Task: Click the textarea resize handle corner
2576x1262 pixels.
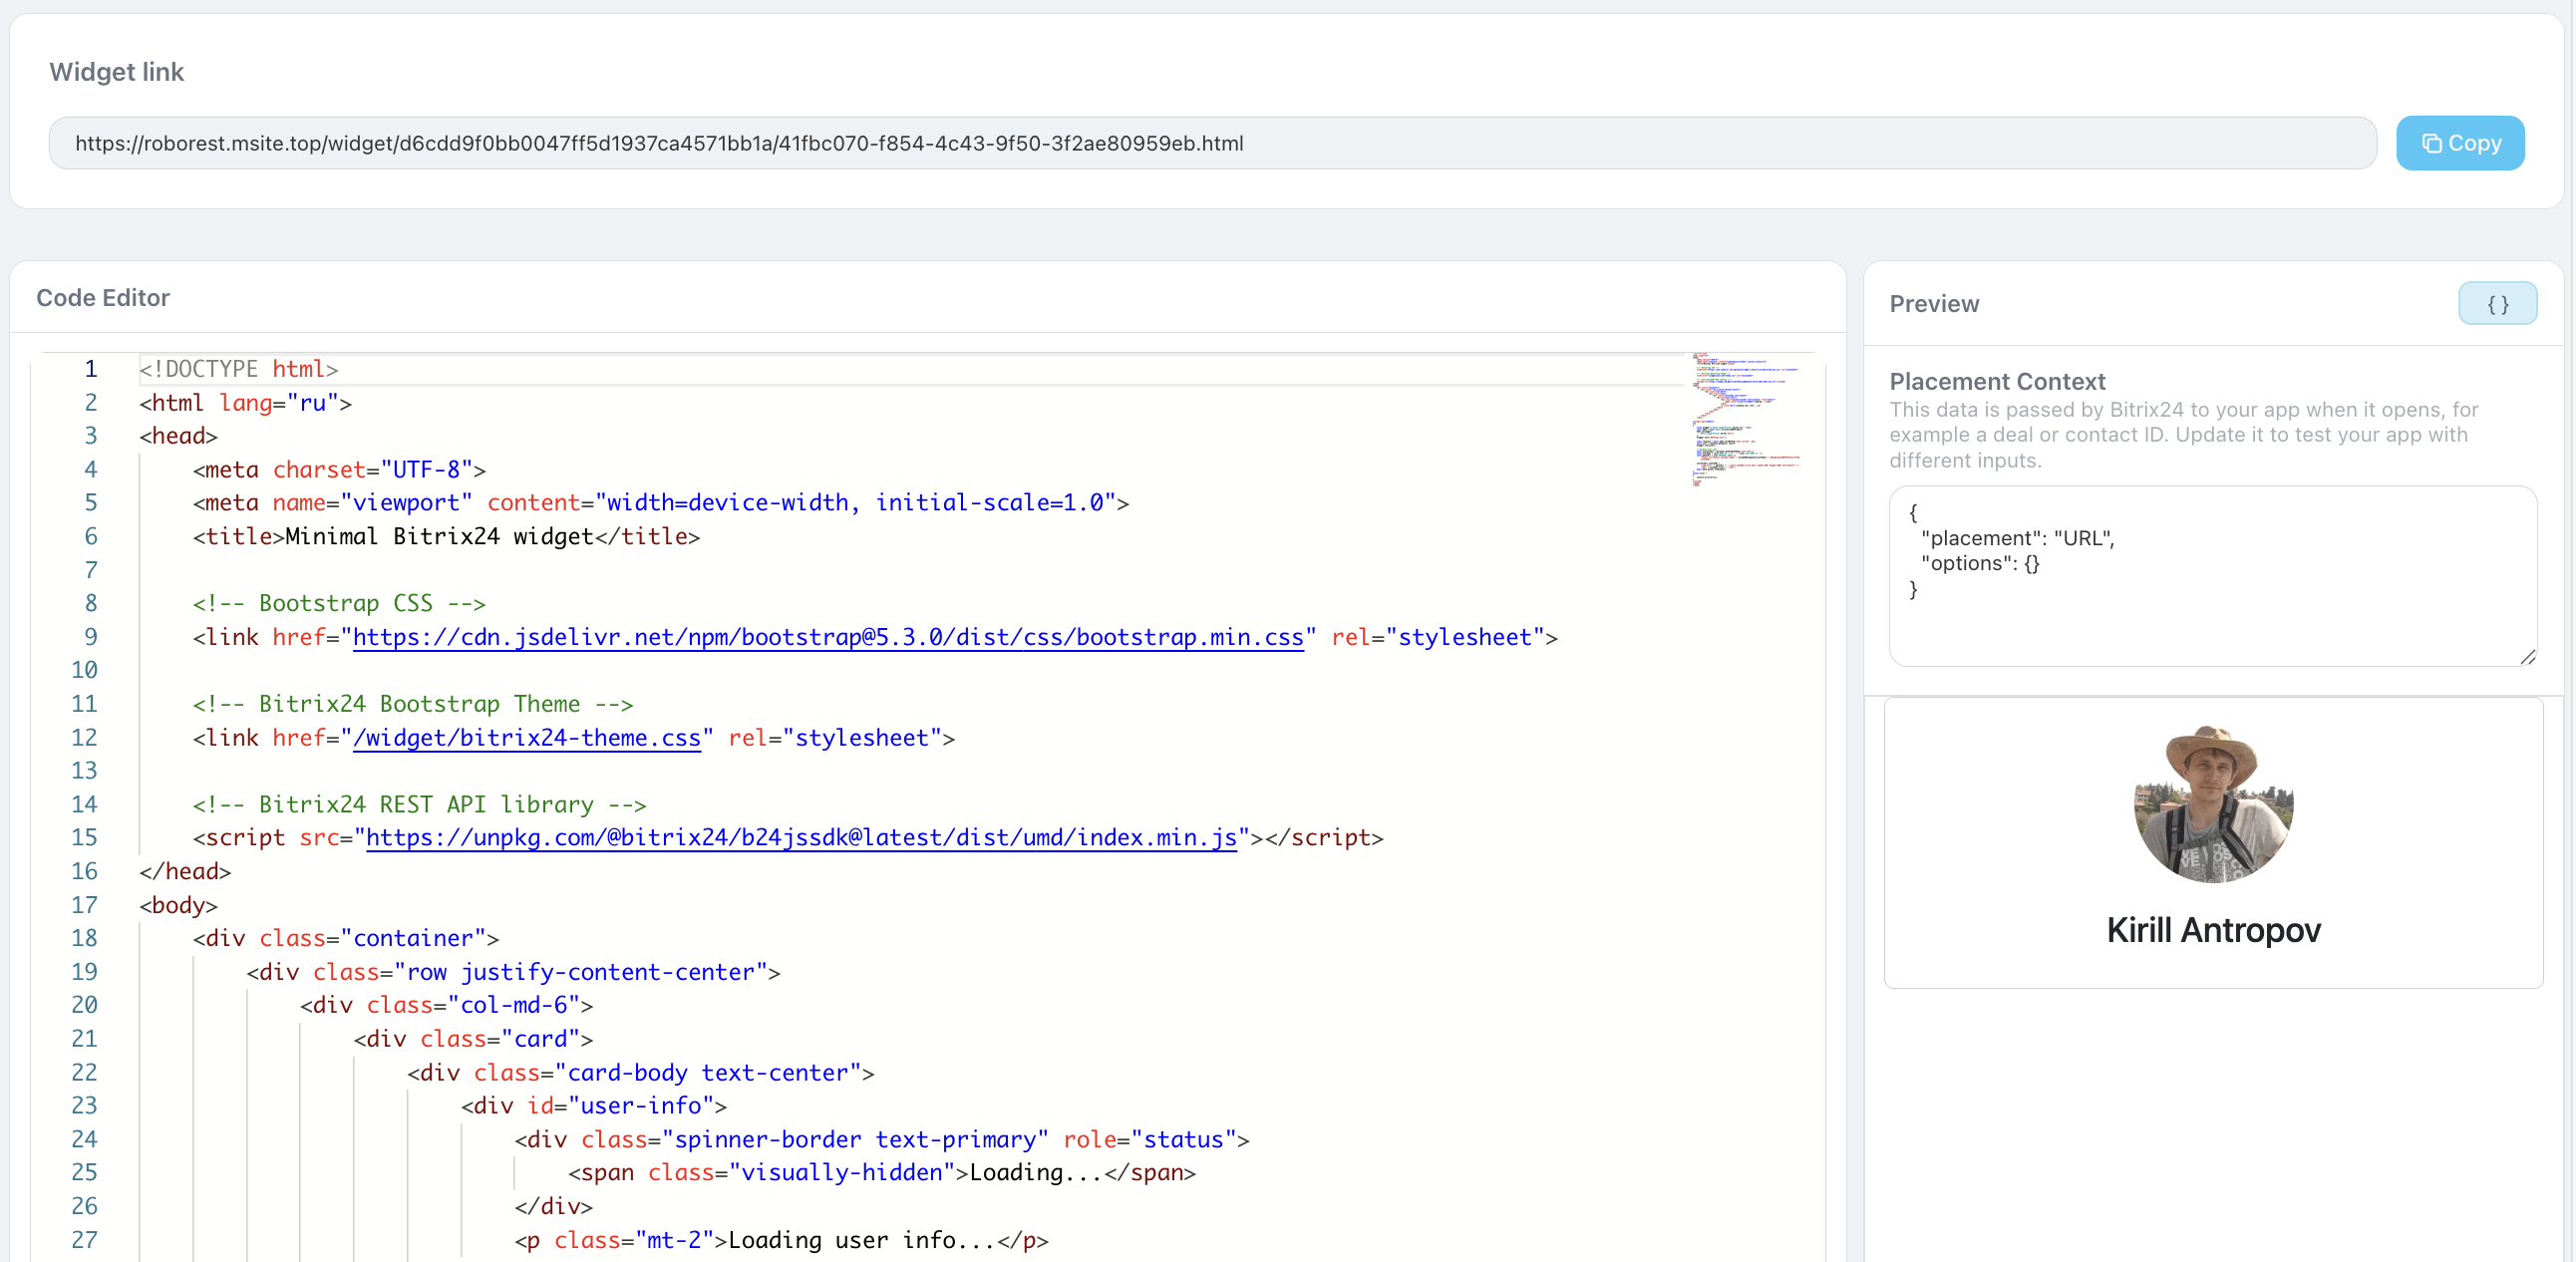Action: (x=2527, y=657)
